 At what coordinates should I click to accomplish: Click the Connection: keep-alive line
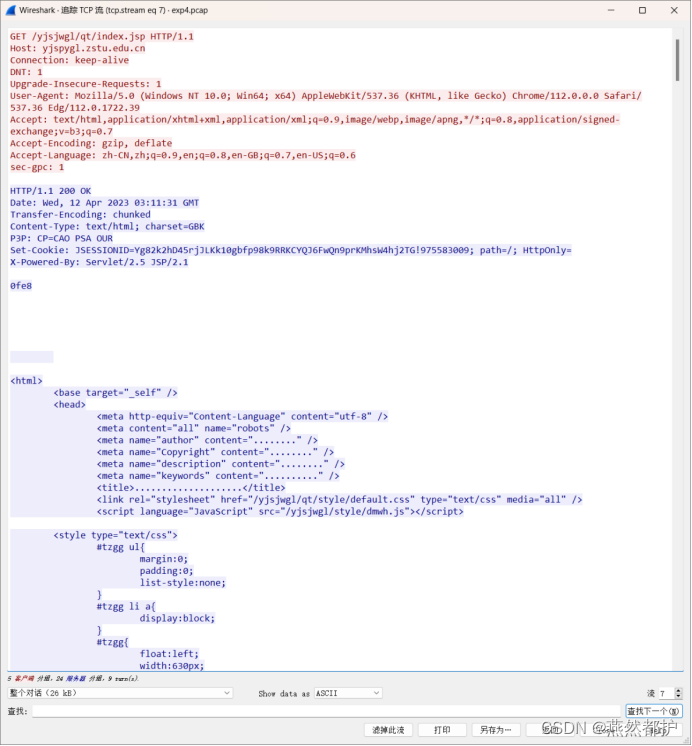click(69, 60)
